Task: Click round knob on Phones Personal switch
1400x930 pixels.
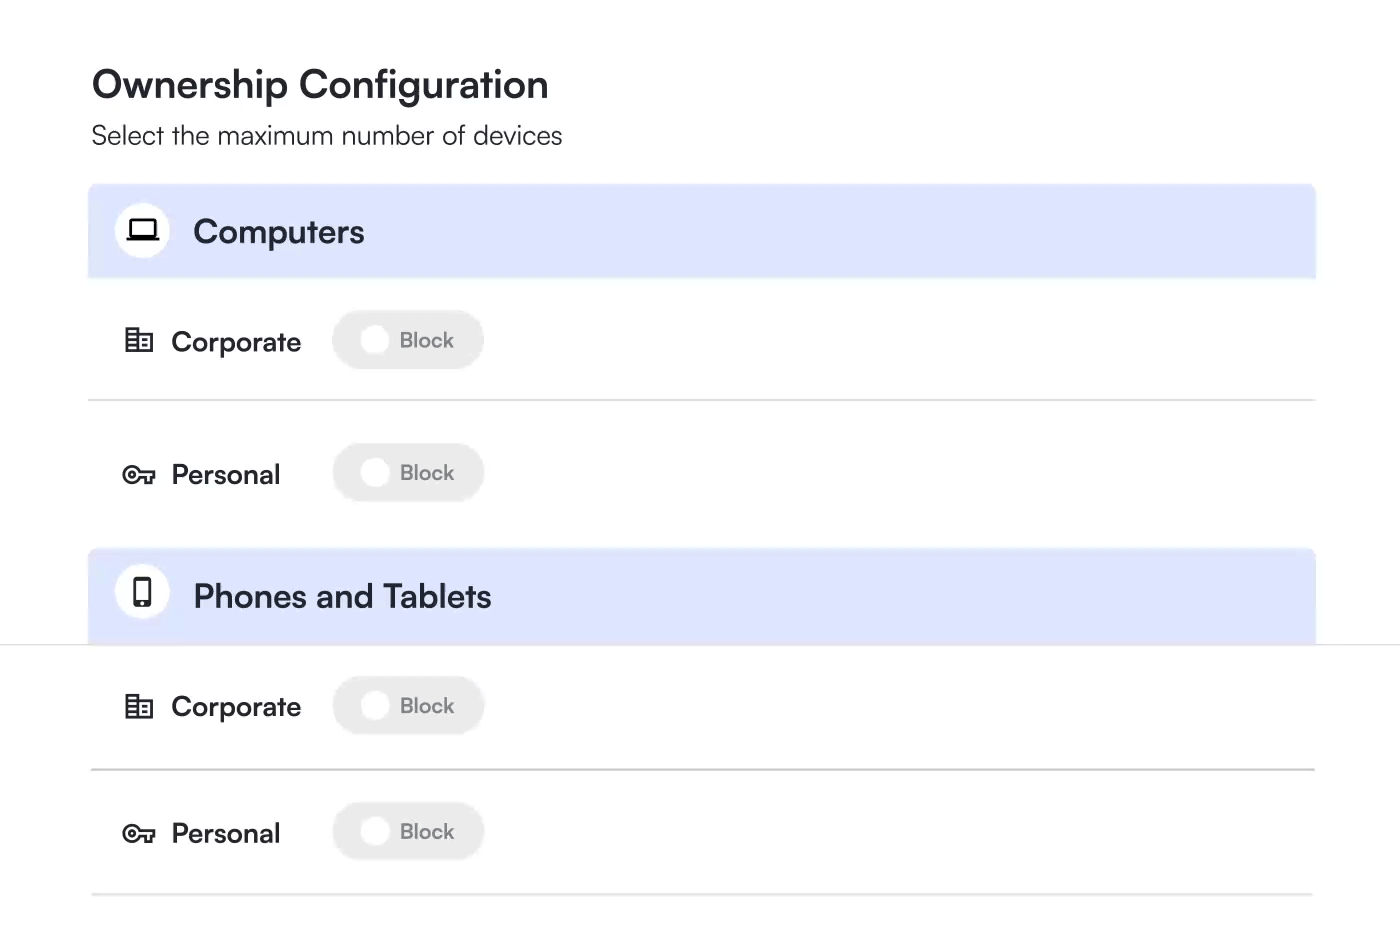Action: [x=375, y=832]
